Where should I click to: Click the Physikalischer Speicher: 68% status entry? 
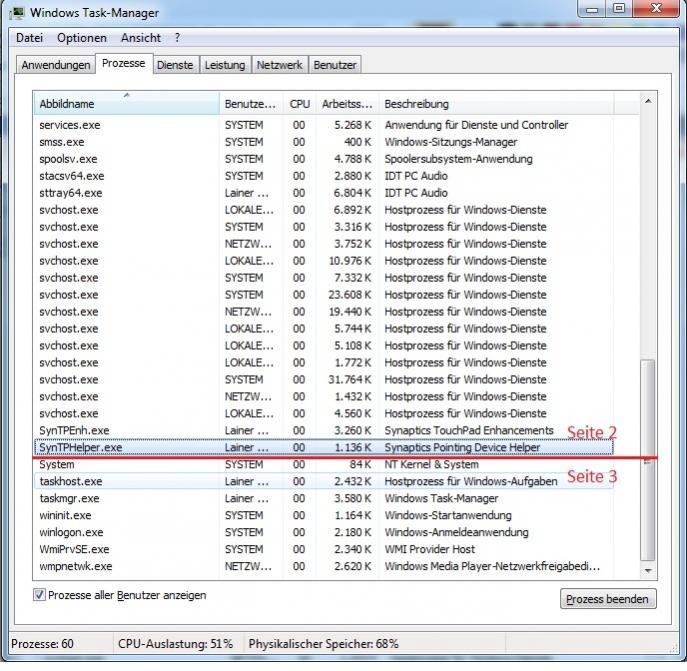323,644
